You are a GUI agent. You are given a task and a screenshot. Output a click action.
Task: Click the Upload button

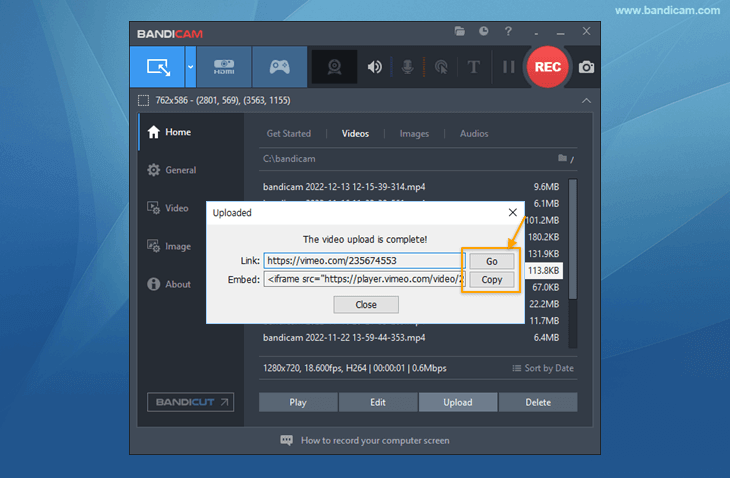tap(458, 402)
